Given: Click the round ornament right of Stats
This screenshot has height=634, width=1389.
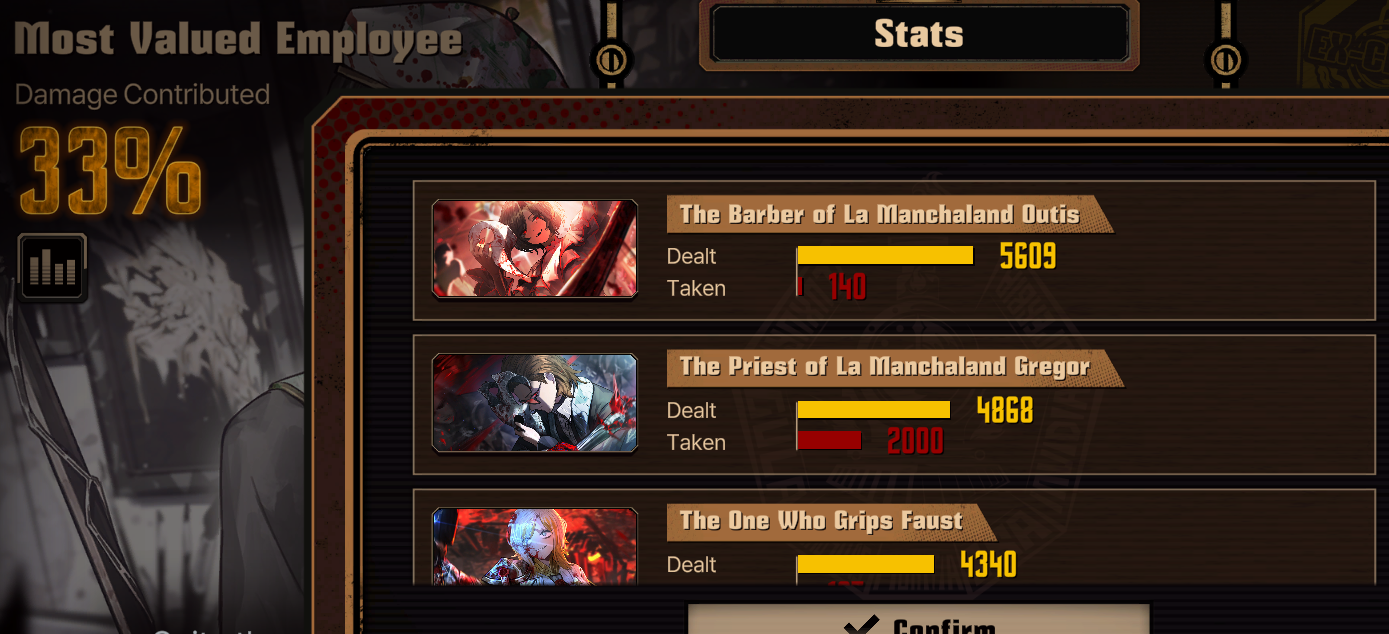Looking at the screenshot, I should [x=1226, y=60].
